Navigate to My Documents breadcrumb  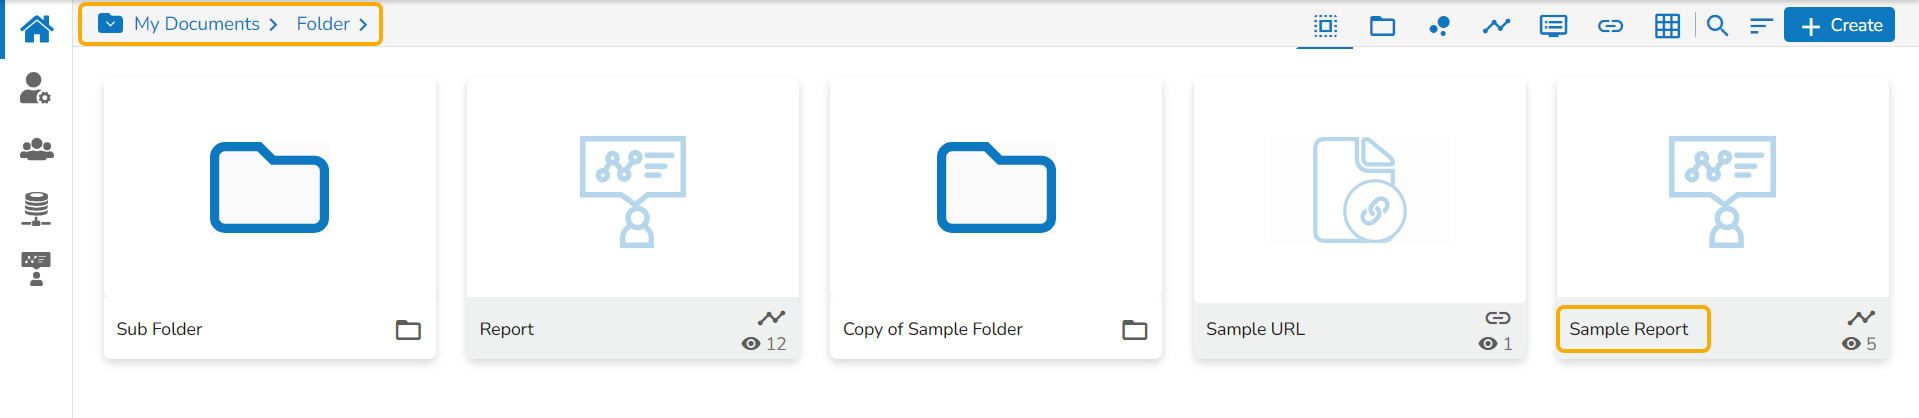tap(197, 24)
